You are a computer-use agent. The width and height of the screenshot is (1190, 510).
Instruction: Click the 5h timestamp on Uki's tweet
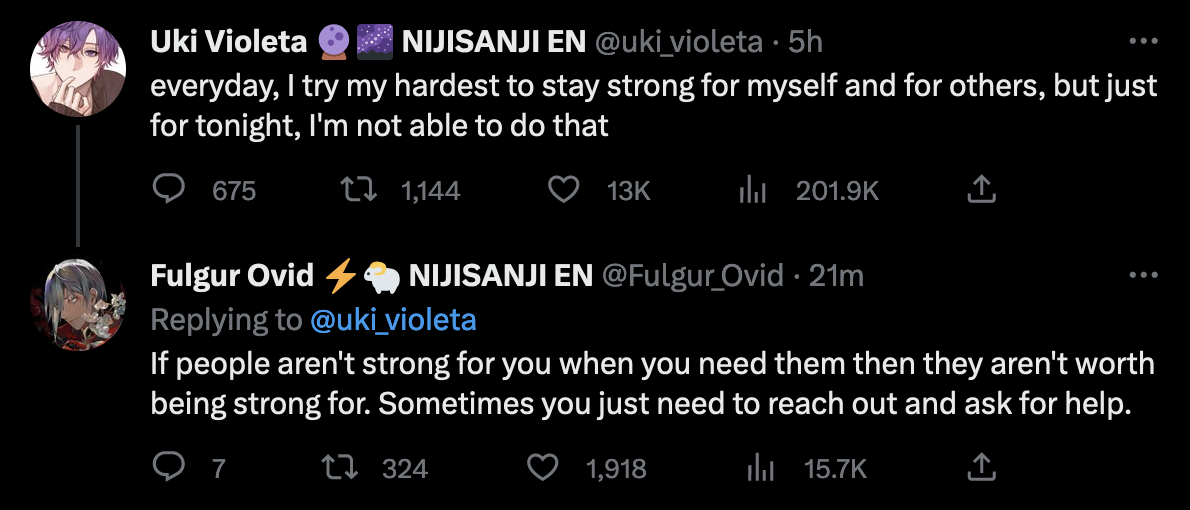(803, 42)
